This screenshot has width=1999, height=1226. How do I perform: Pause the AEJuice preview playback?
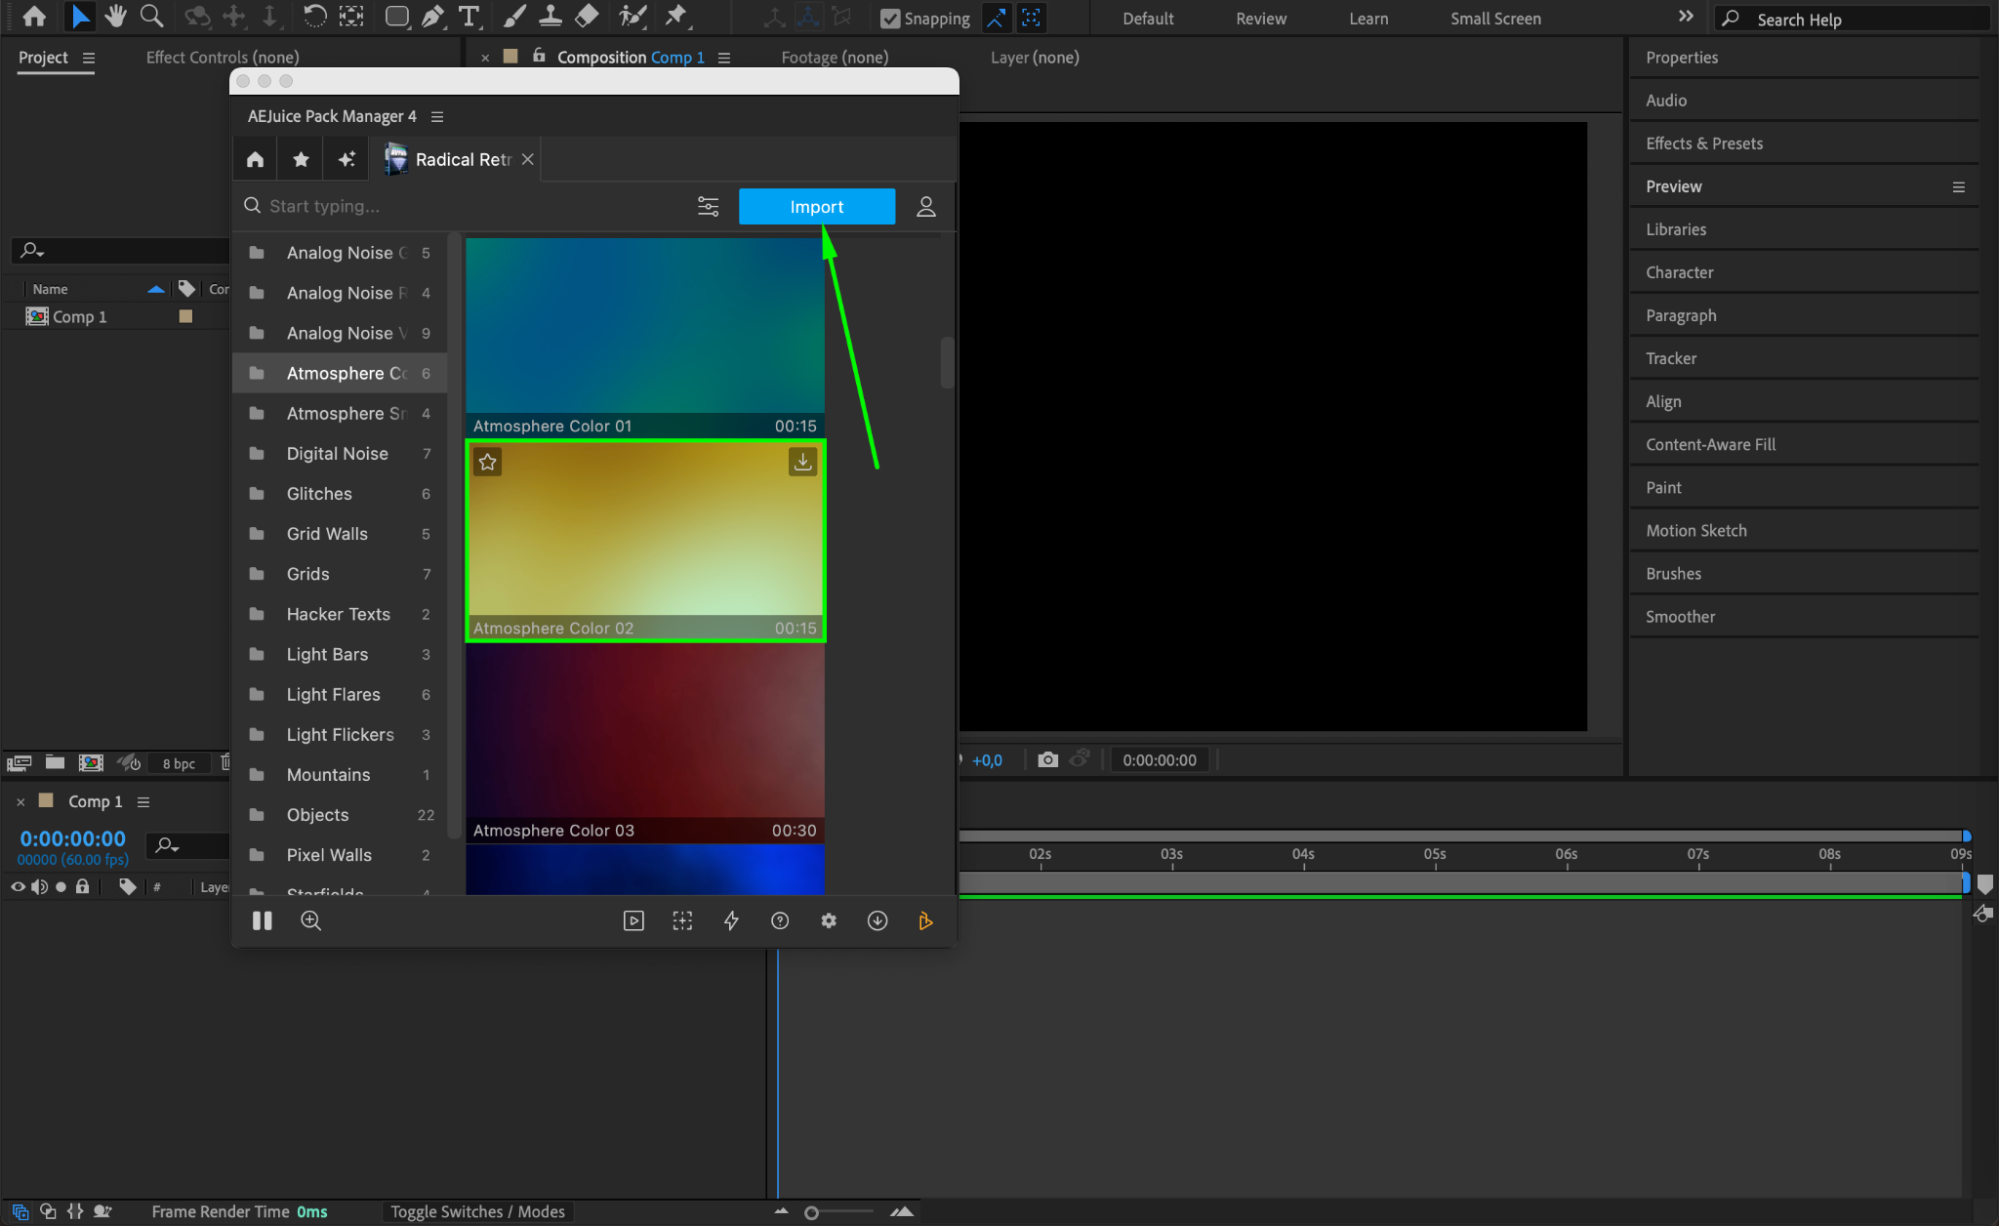point(262,921)
